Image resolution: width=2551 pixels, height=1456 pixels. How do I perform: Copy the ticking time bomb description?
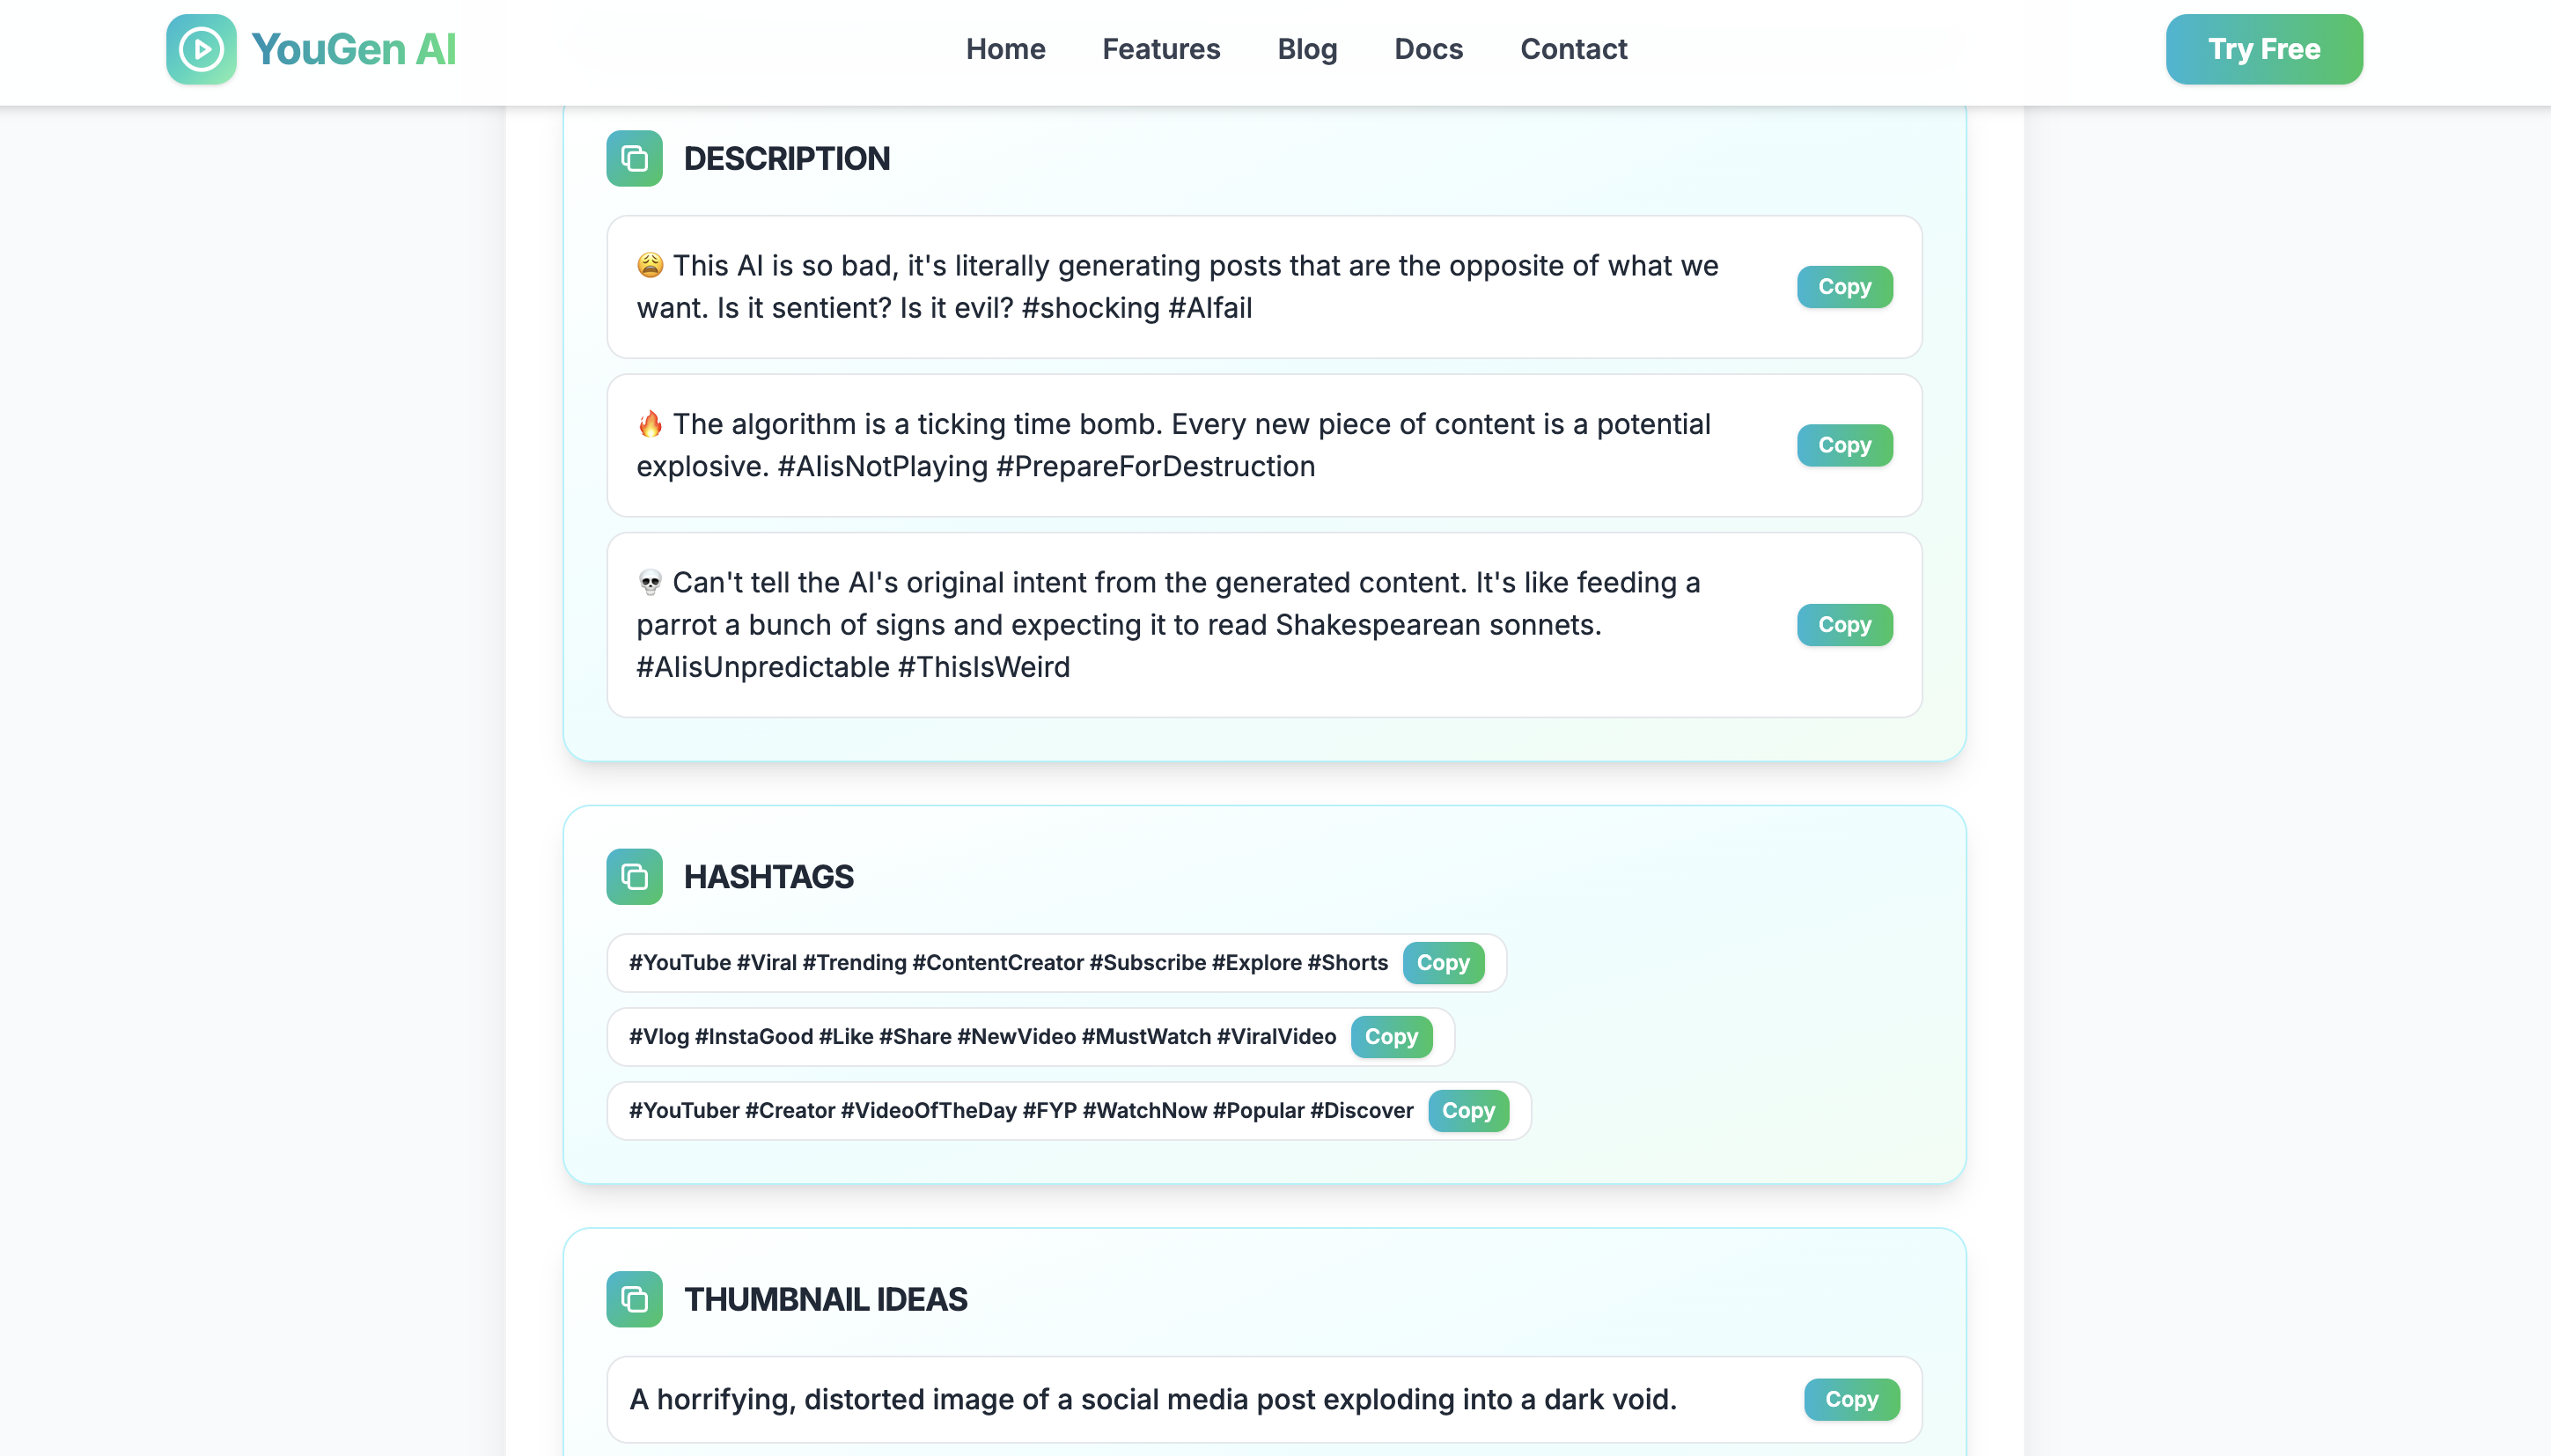[x=1843, y=445]
